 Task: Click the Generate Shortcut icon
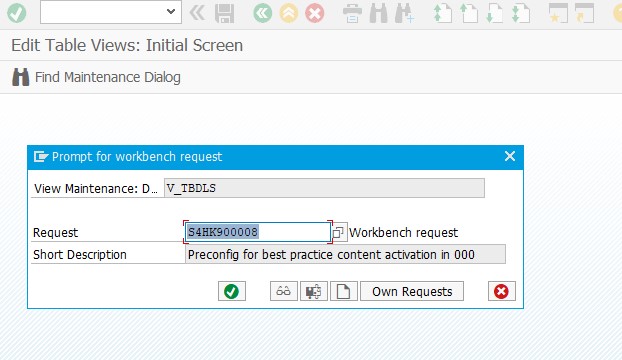584,13
